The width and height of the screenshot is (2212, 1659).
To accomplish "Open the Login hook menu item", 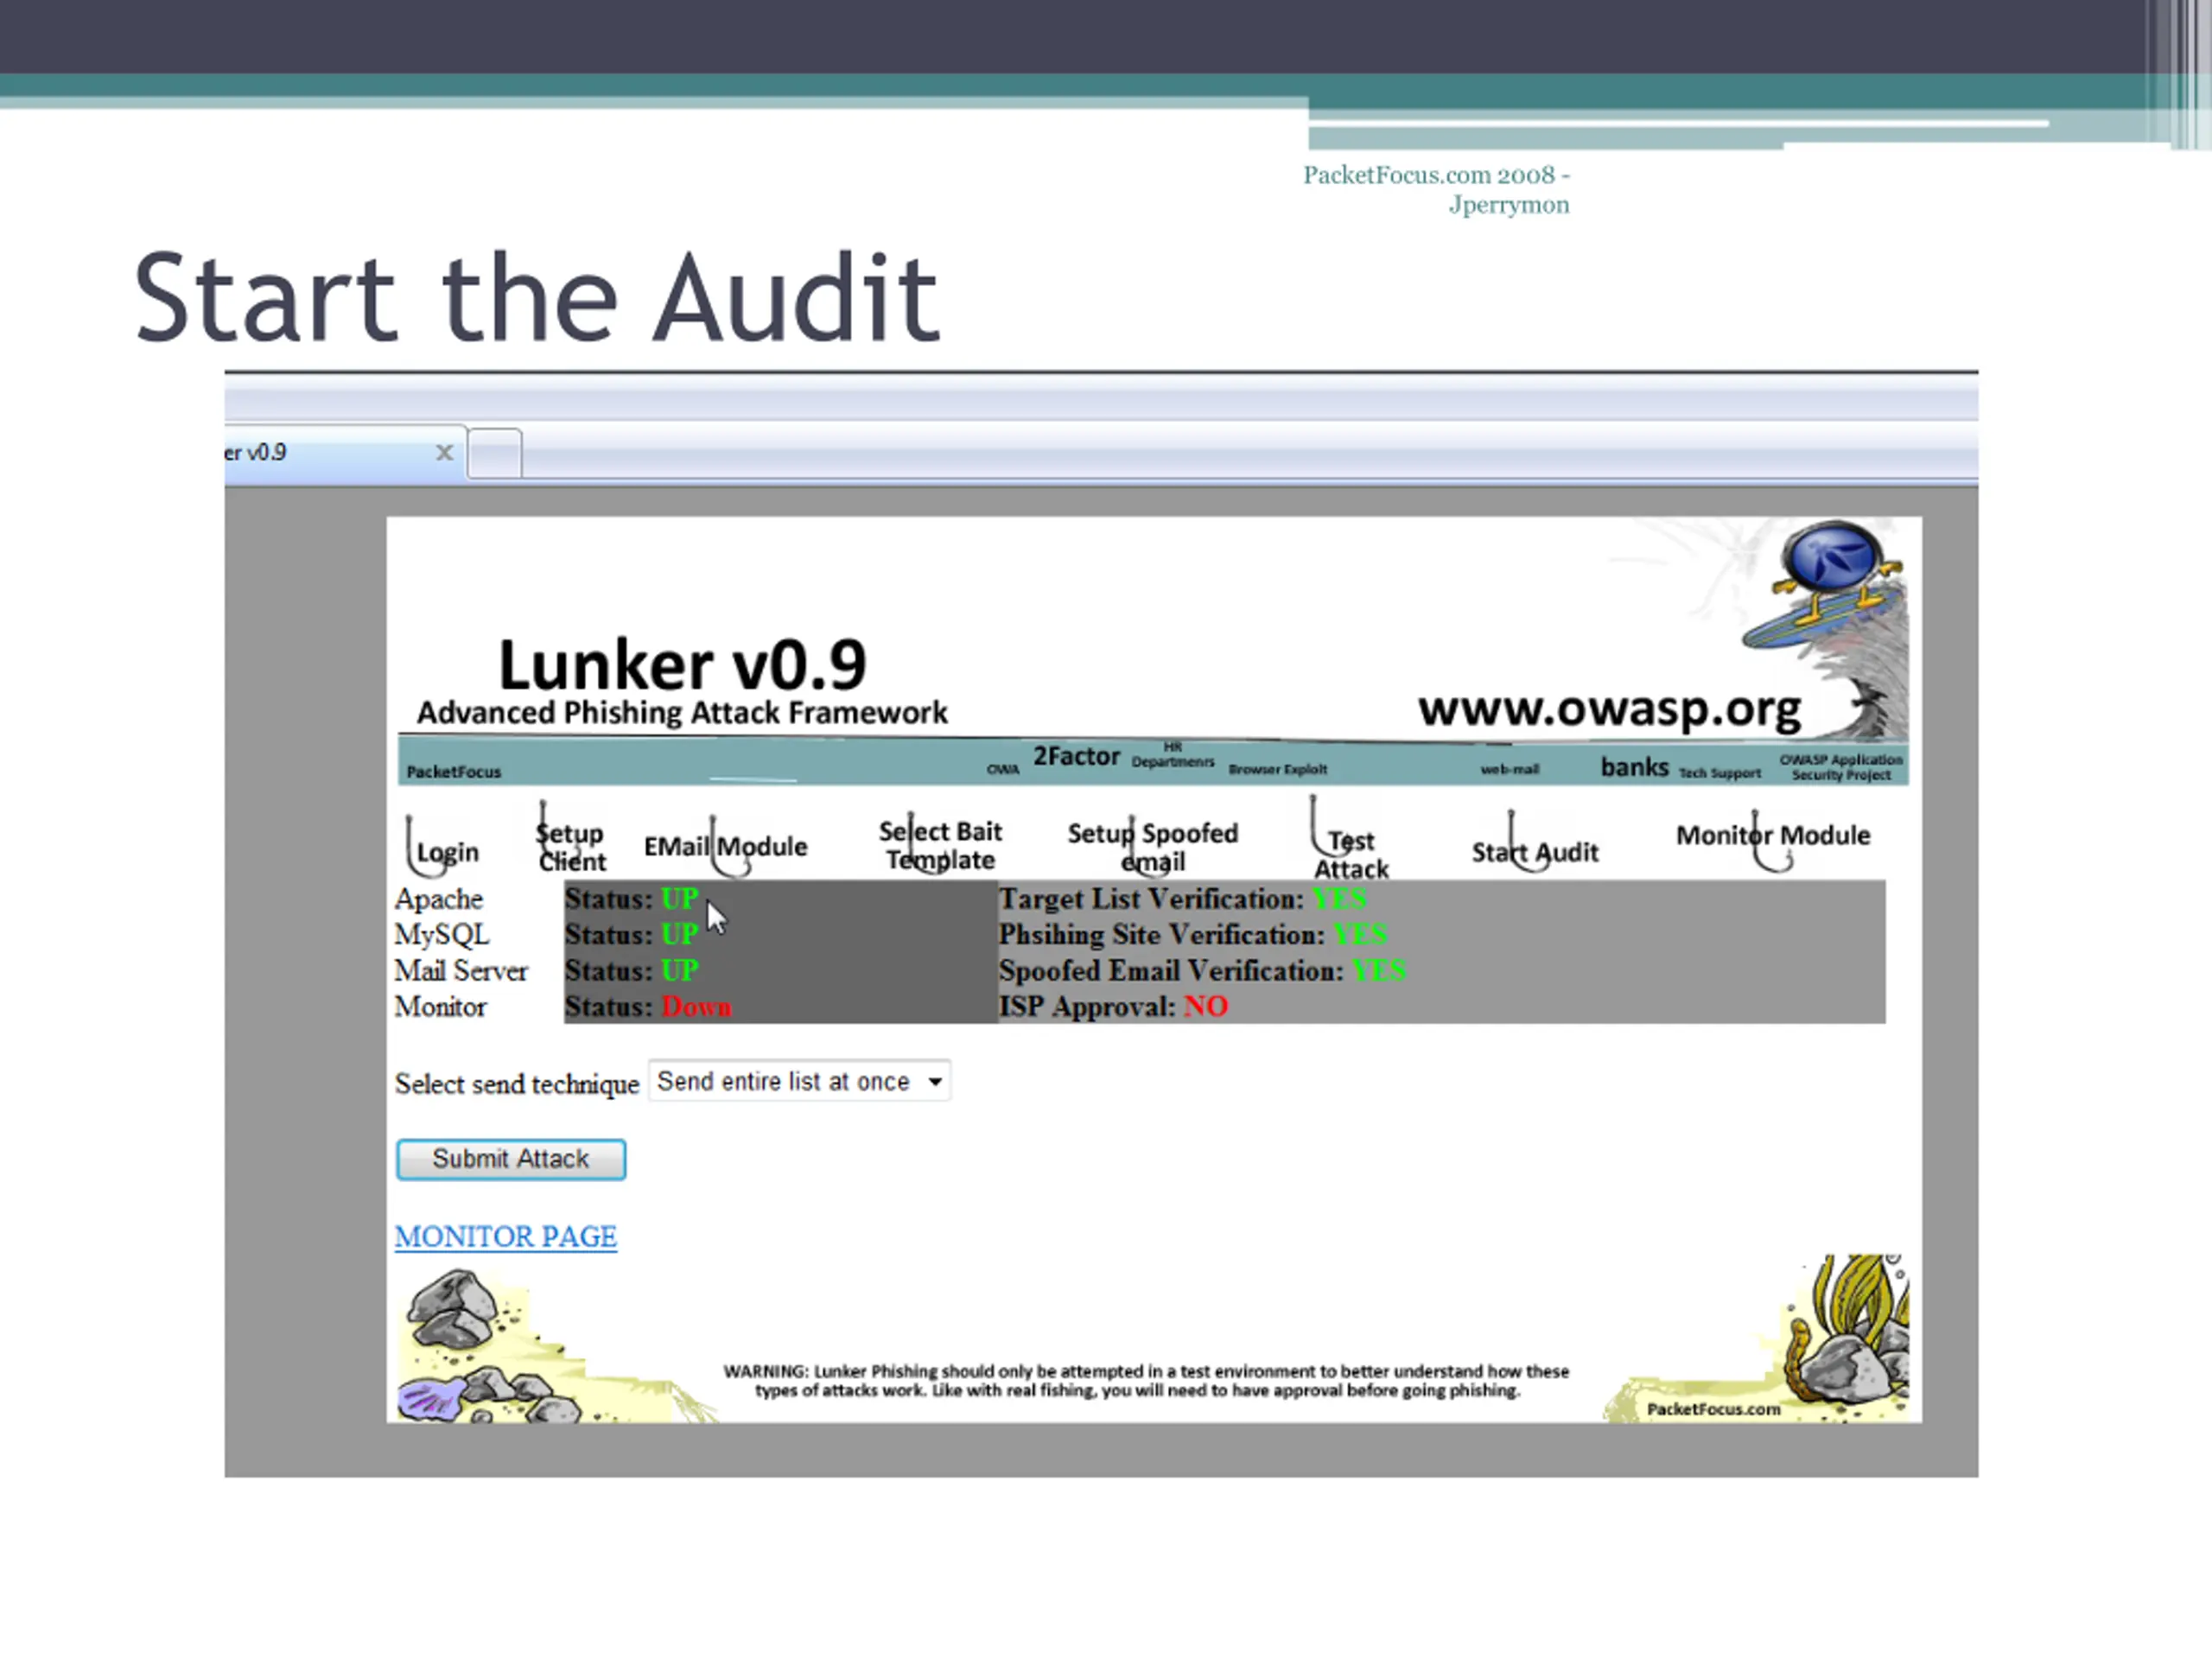I will (x=447, y=852).
